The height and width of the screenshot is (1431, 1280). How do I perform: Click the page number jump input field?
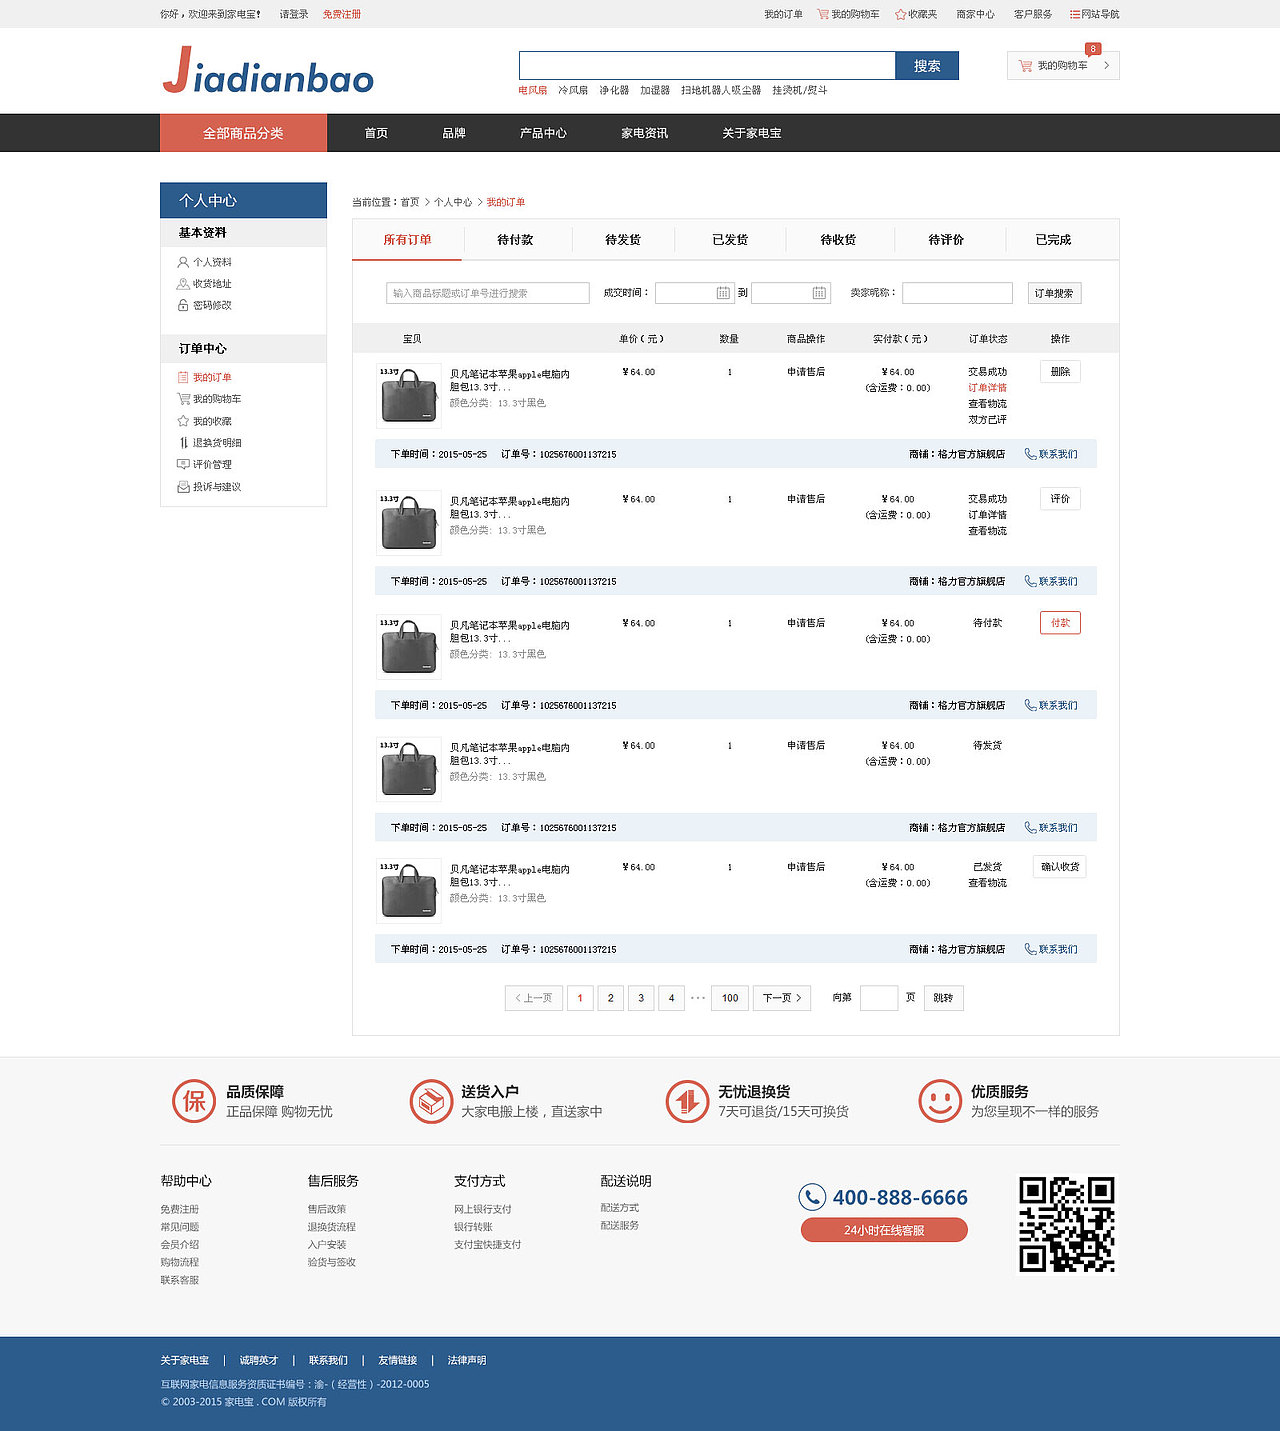879,998
